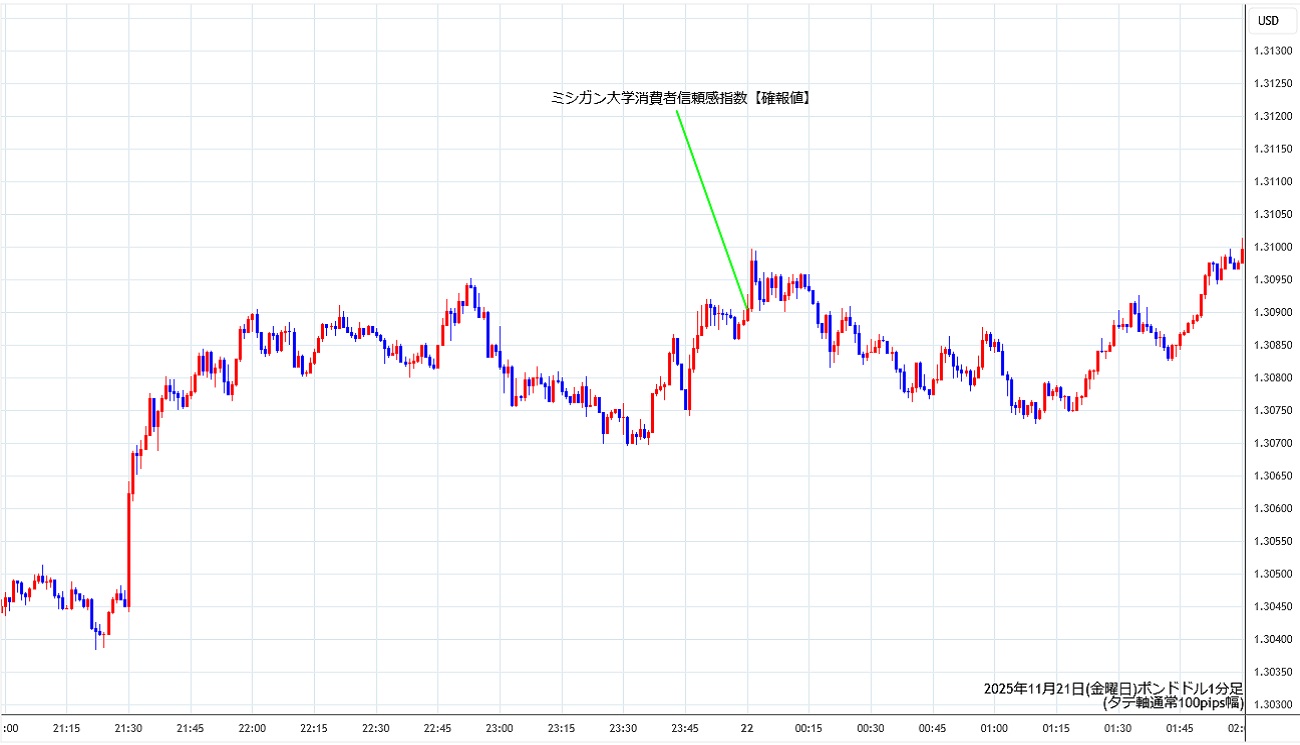Viewport: 1300px width, 745px height.
Task: Click the 1.30300 price axis label
Action: pyautogui.click(x=1271, y=705)
